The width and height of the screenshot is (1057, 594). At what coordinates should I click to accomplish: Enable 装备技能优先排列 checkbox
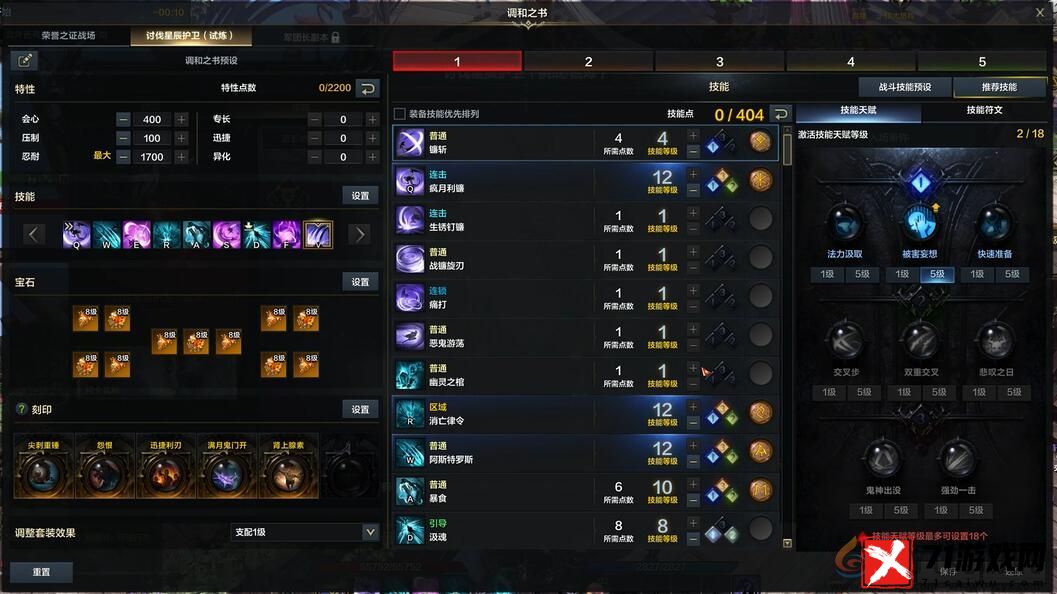400,114
